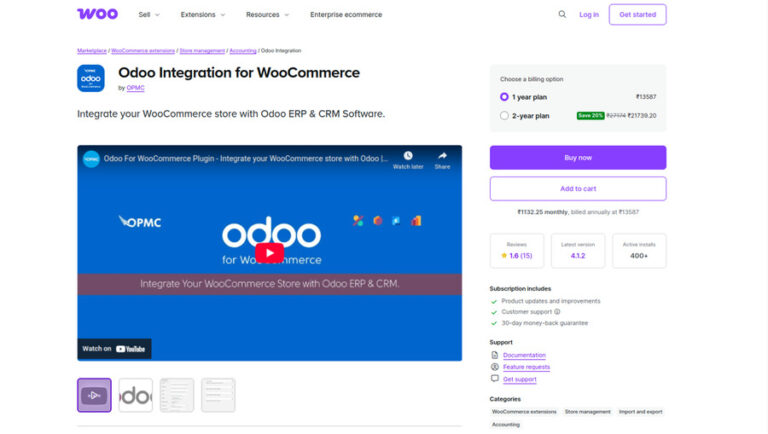Open Enterprise ecommerce page

point(346,15)
